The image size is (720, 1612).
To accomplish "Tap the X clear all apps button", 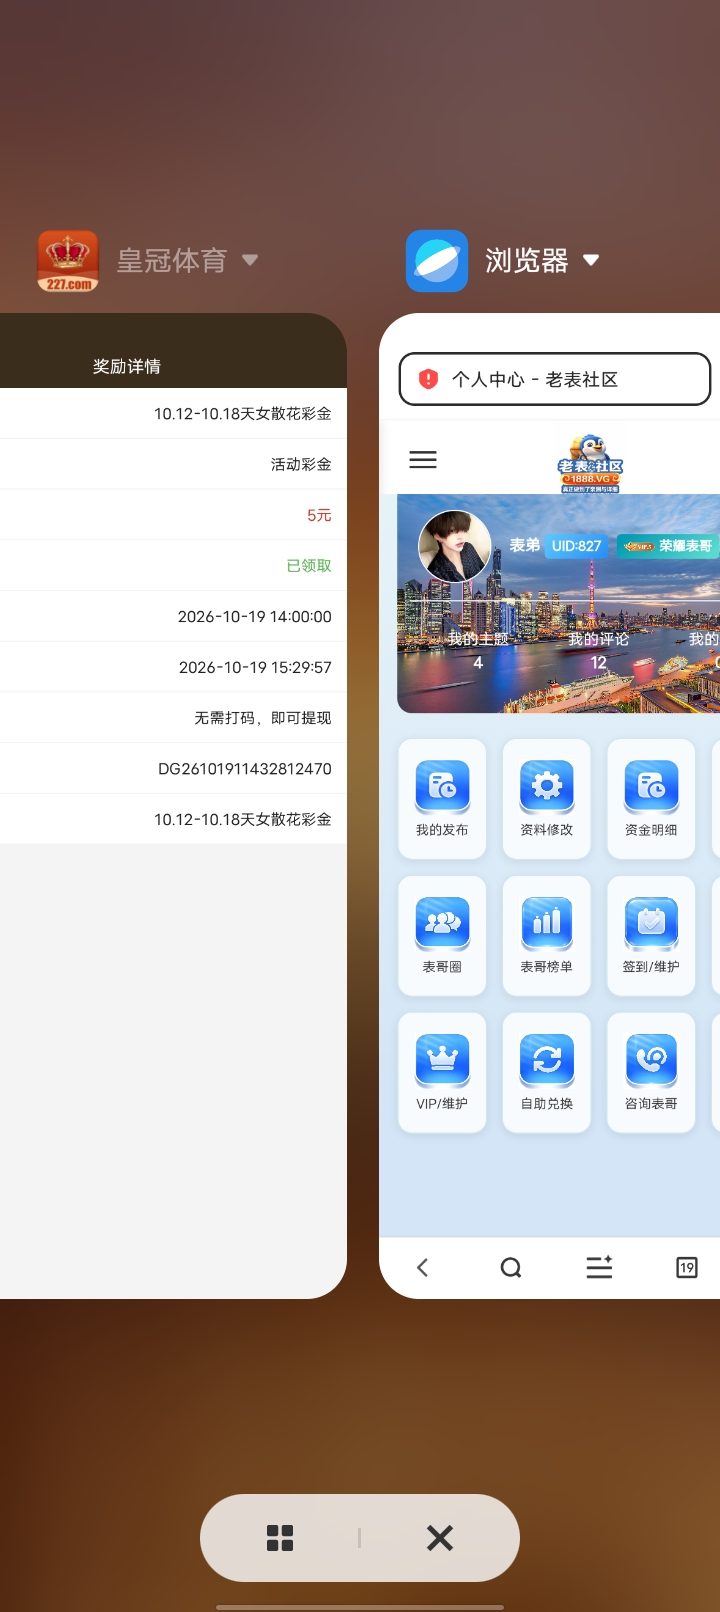I will [440, 1538].
